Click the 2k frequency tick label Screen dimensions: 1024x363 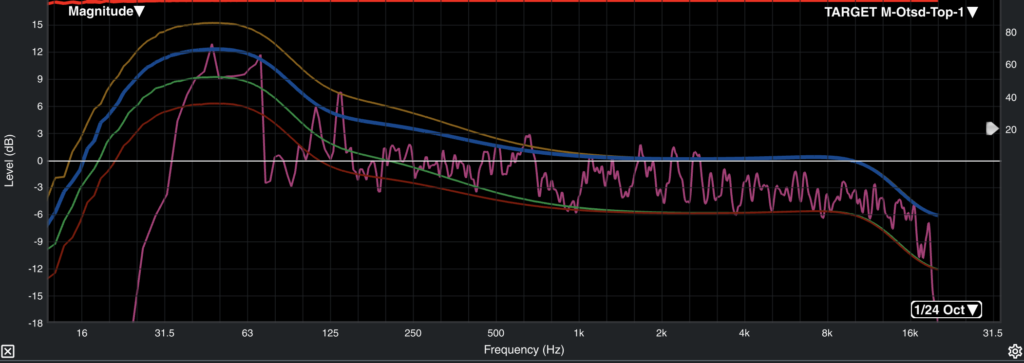click(662, 333)
